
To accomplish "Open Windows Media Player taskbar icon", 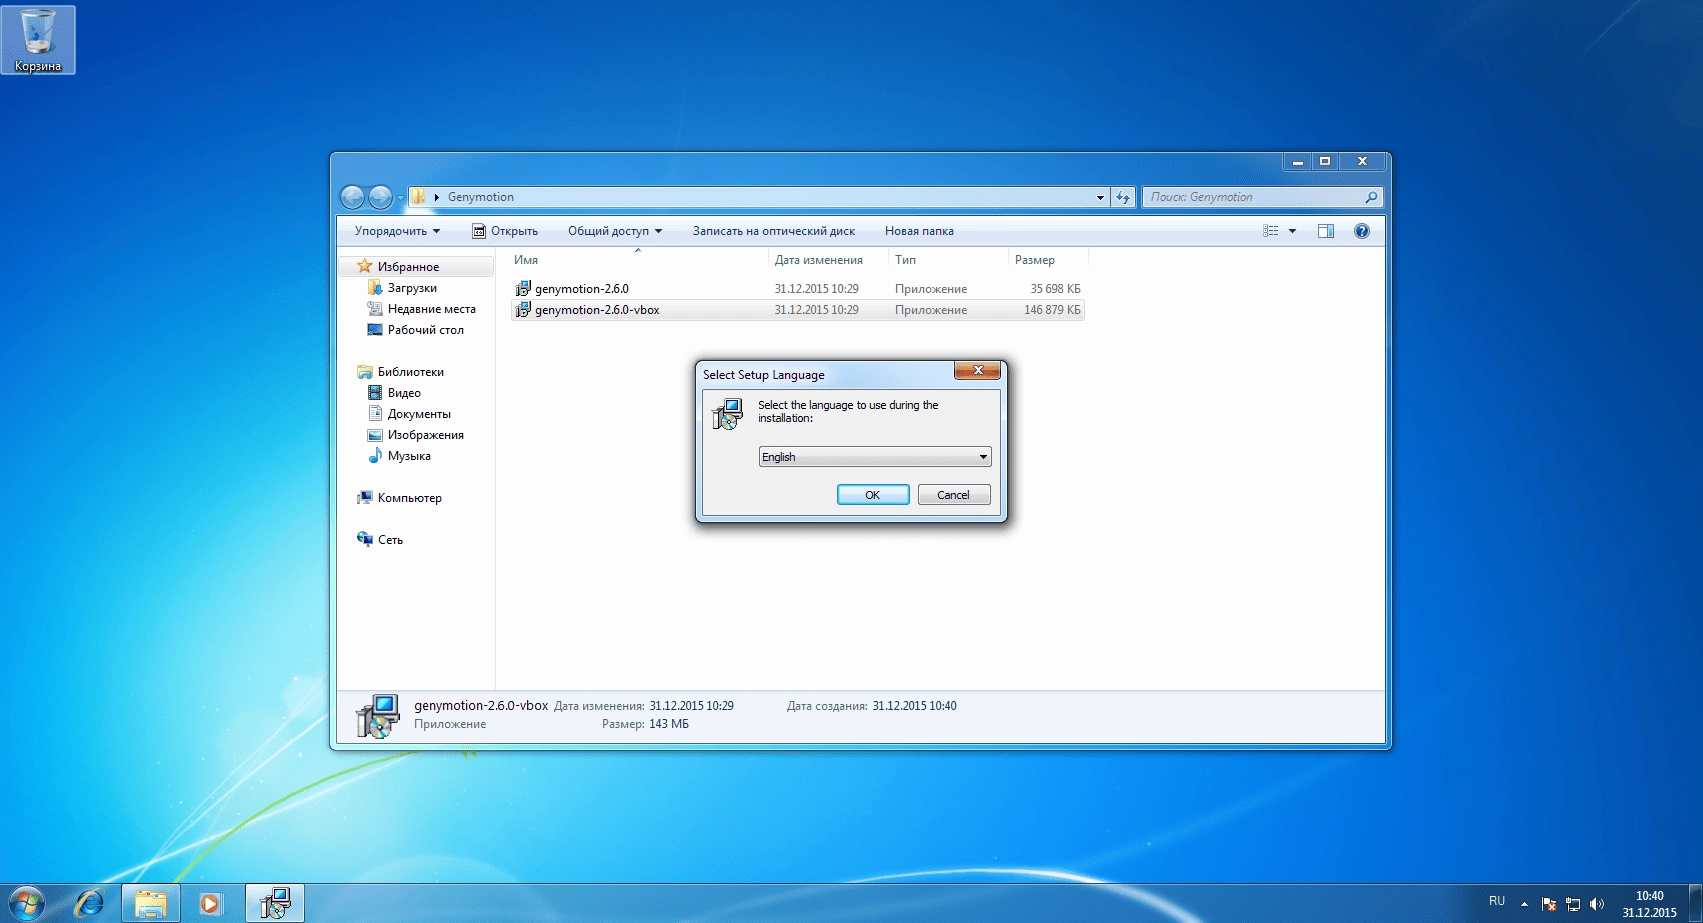I will [210, 904].
